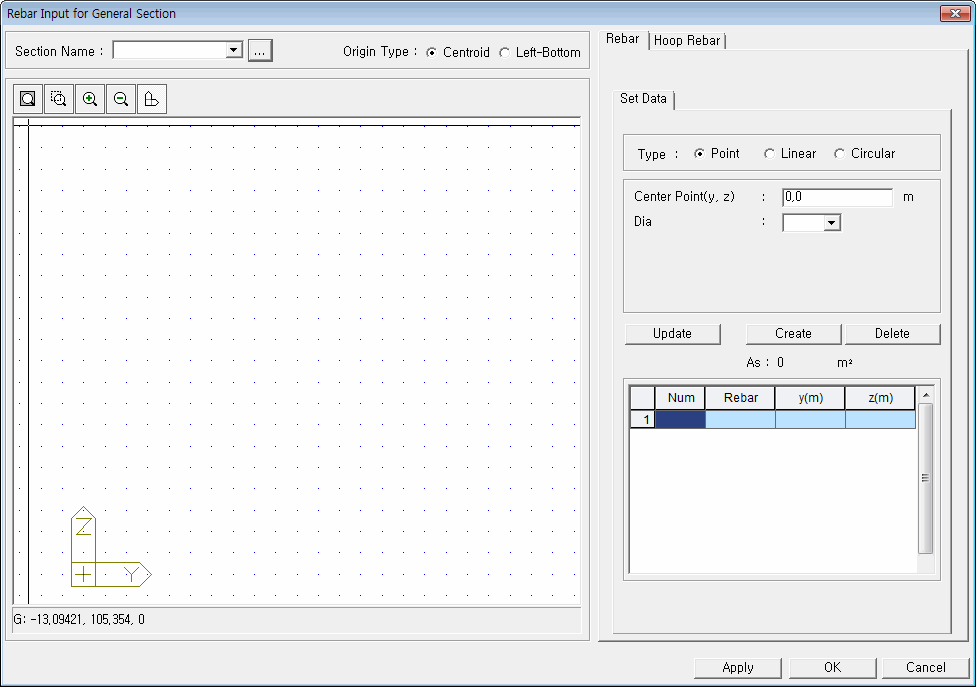Select the Zoom Fit tool
The width and height of the screenshot is (976, 687).
(x=27, y=98)
